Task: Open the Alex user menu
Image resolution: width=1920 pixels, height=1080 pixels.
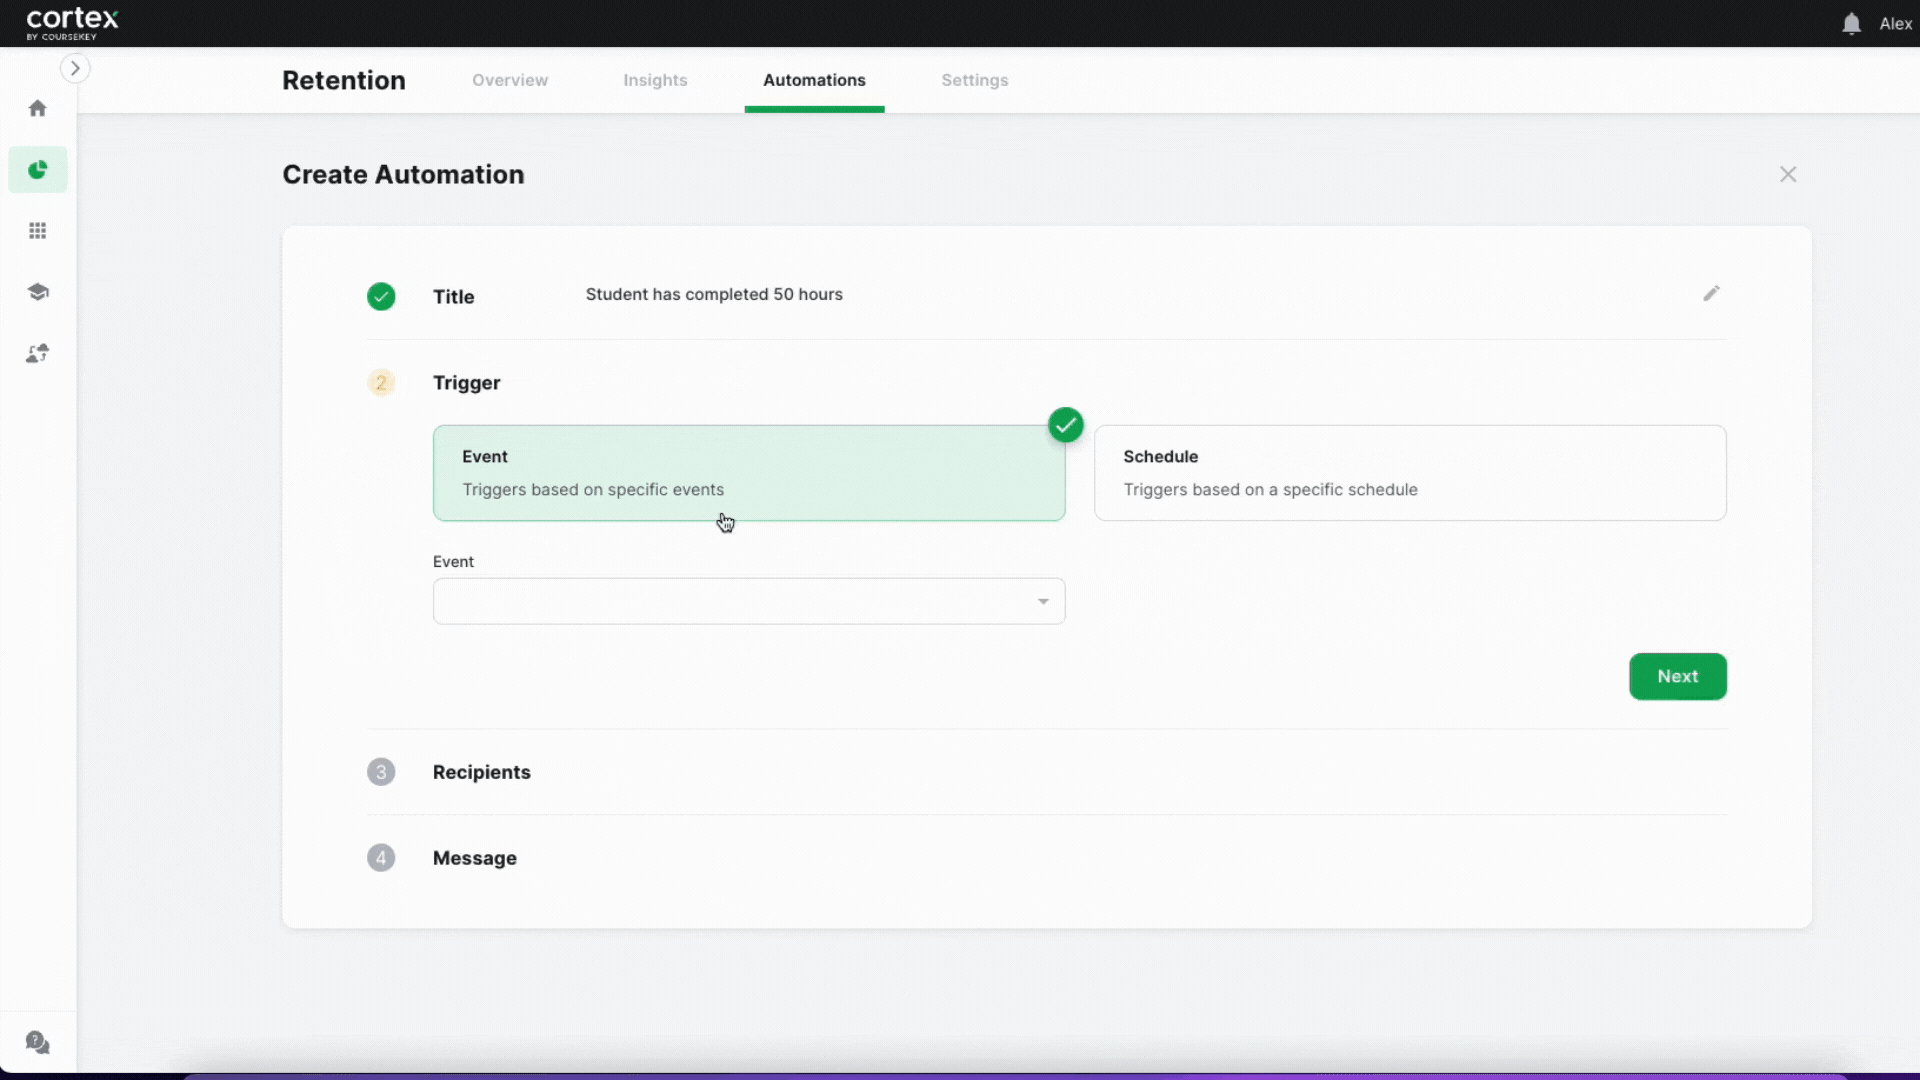Action: pyautogui.click(x=1895, y=24)
